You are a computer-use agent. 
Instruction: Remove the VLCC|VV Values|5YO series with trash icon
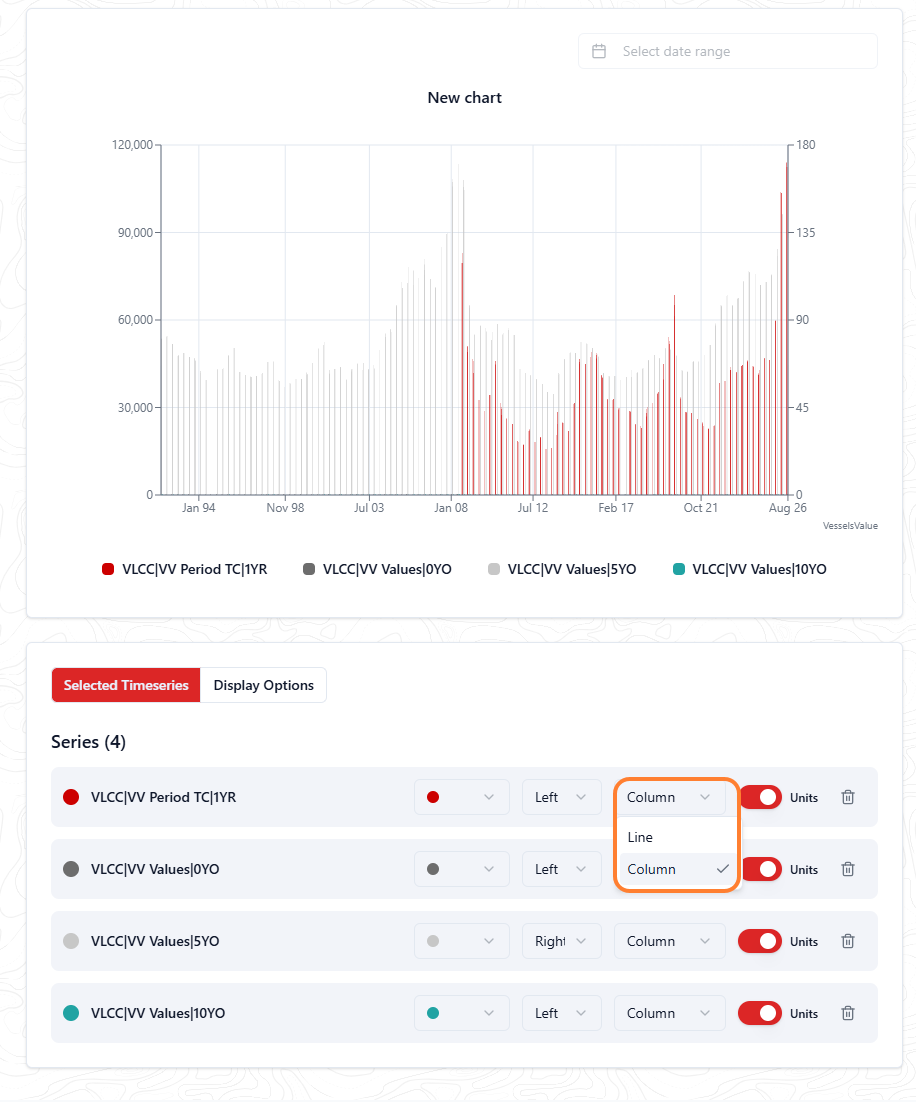coord(848,941)
